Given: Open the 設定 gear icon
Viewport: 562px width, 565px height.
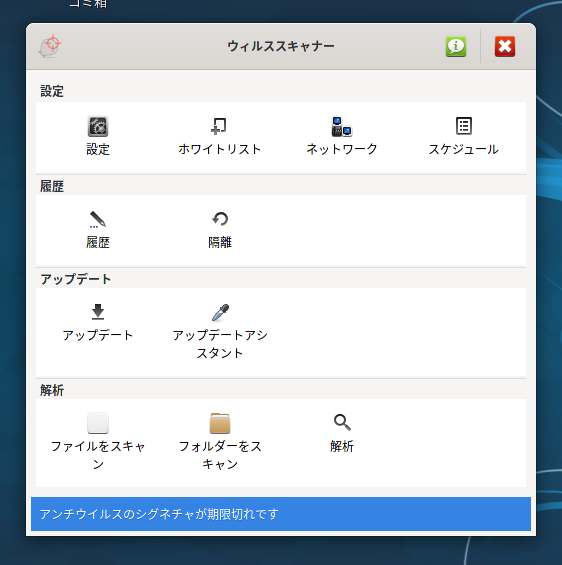Looking at the screenshot, I should [98, 126].
